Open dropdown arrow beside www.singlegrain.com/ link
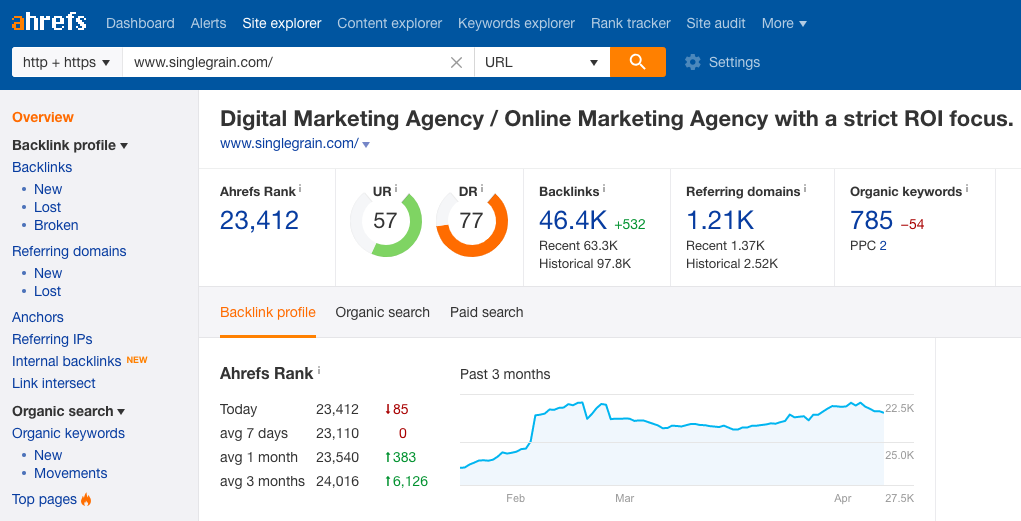The height and width of the screenshot is (521, 1021). (x=366, y=145)
